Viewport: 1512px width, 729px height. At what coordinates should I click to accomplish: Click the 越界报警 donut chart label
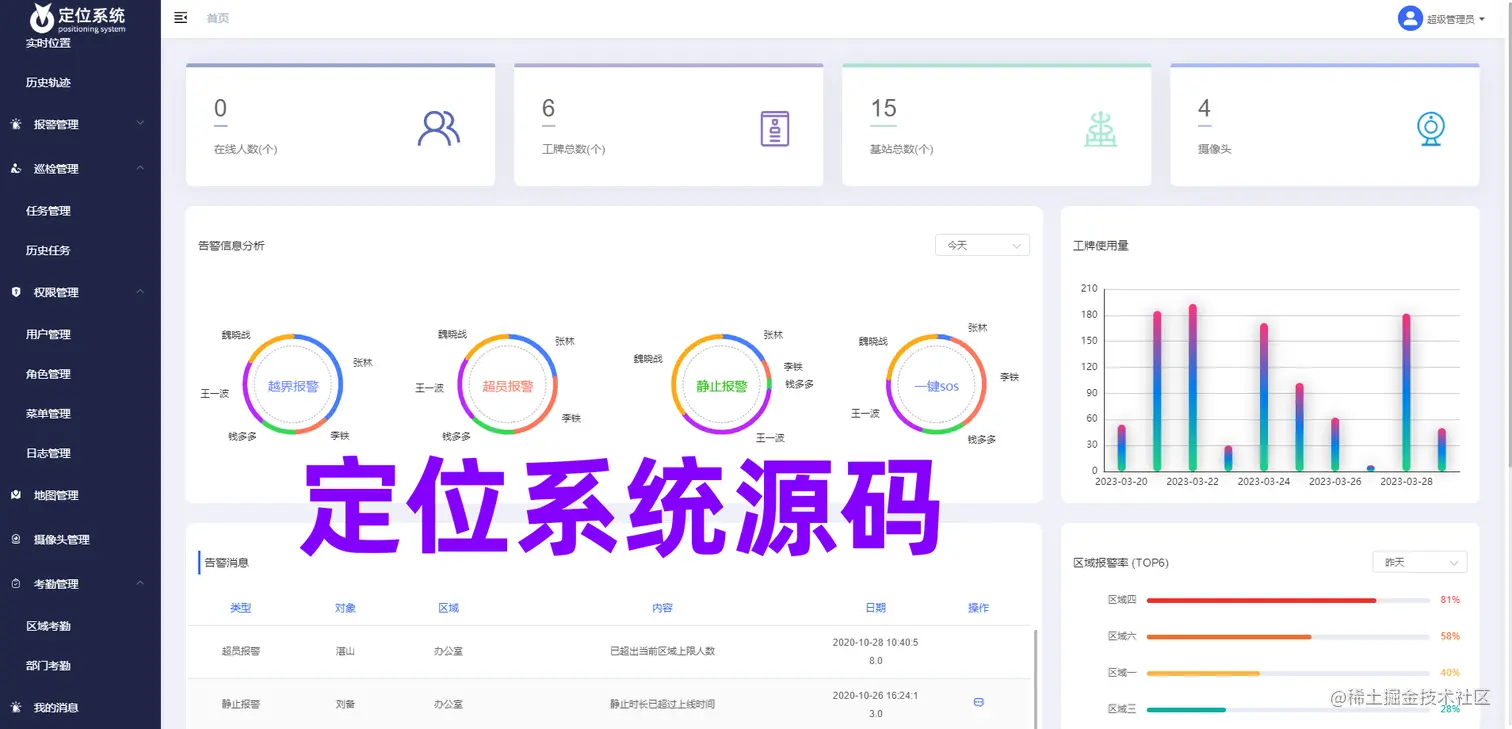coord(292,384)
